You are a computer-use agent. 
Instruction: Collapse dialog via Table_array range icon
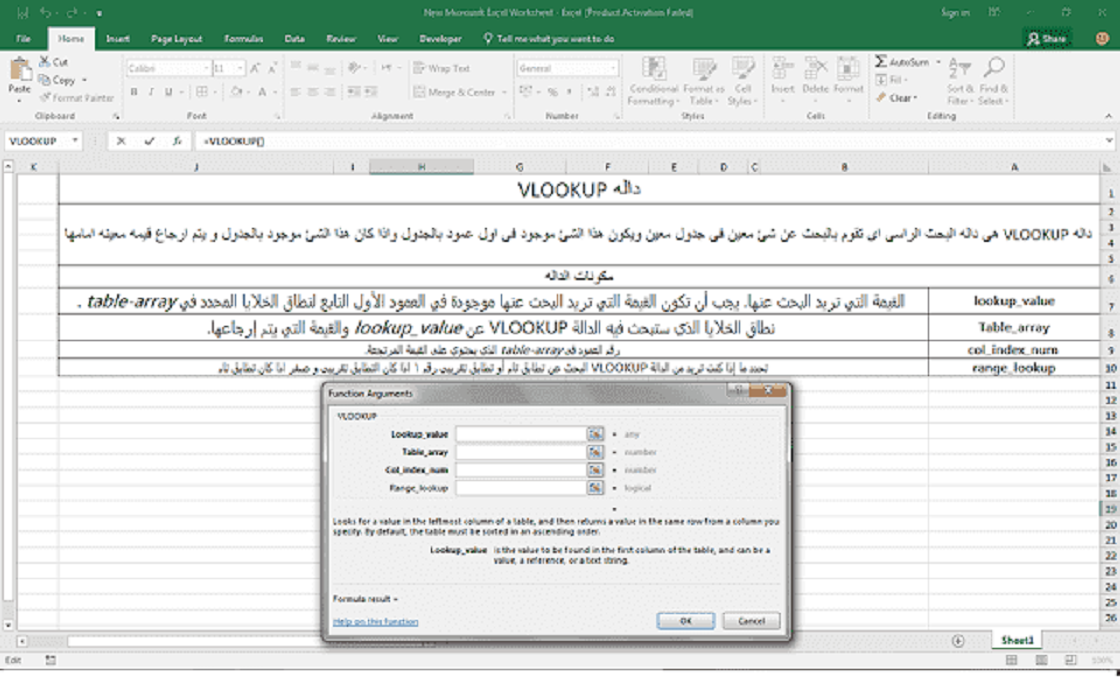tap(595, 452)
